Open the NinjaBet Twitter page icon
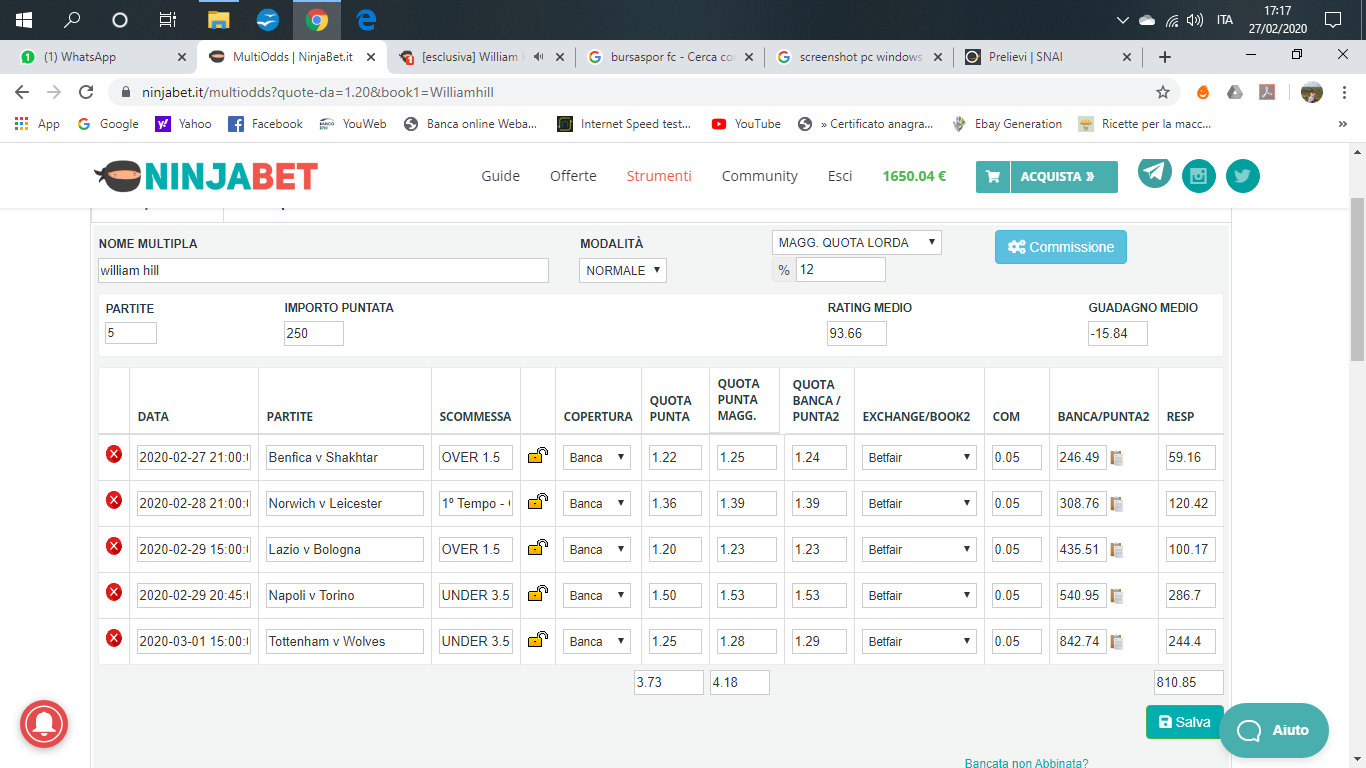1366x768 pixels. pos(1243,176)
